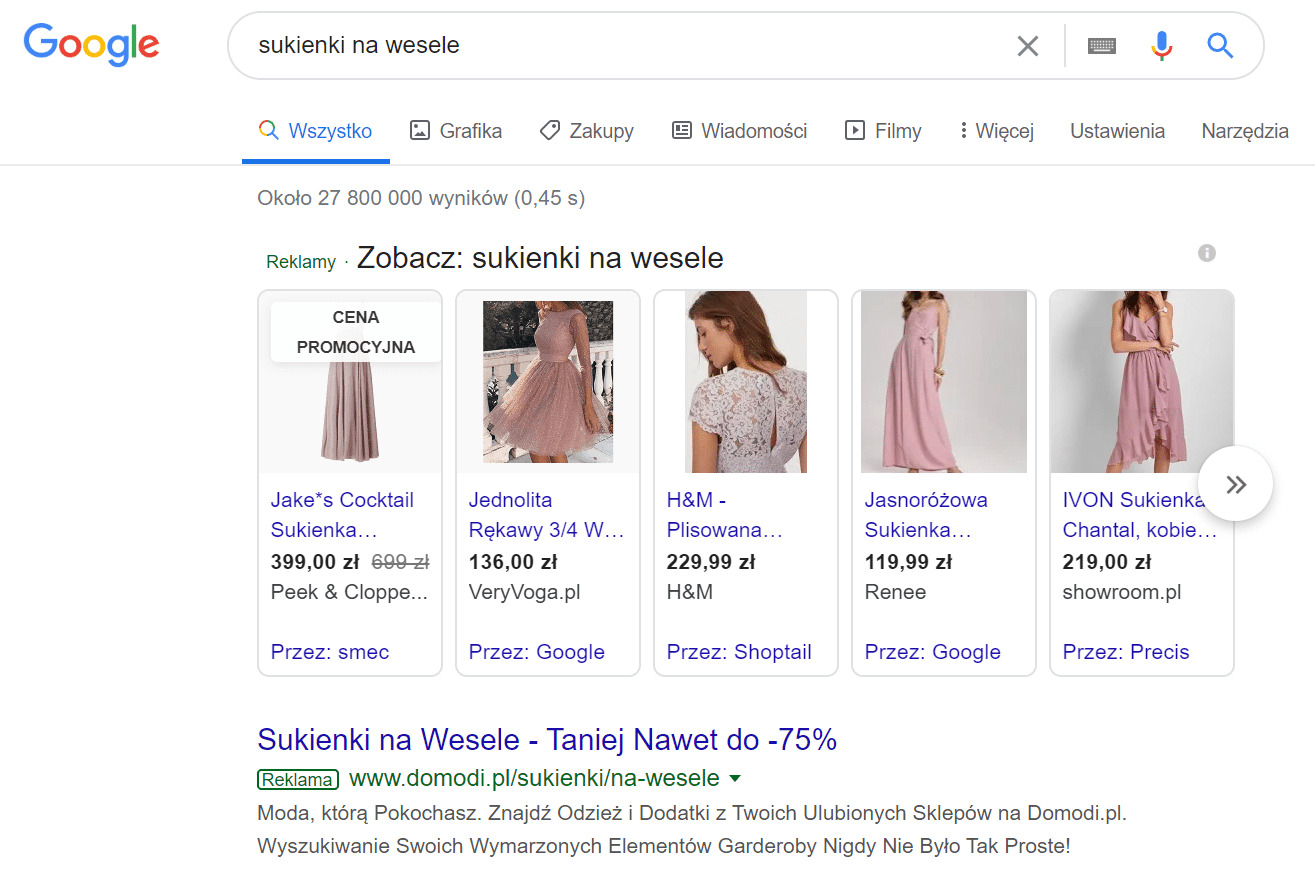Open Jake*s Cocktail Sukienka link

point(342,515)
